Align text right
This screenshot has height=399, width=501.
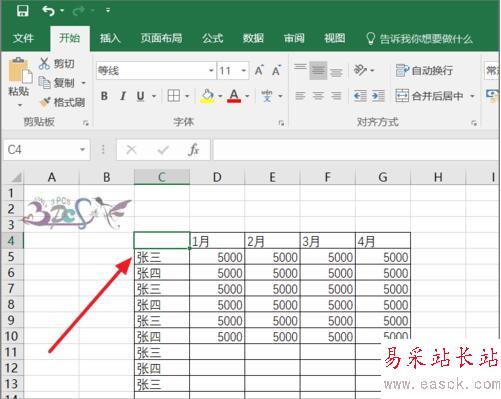click(x=336, y=96)
